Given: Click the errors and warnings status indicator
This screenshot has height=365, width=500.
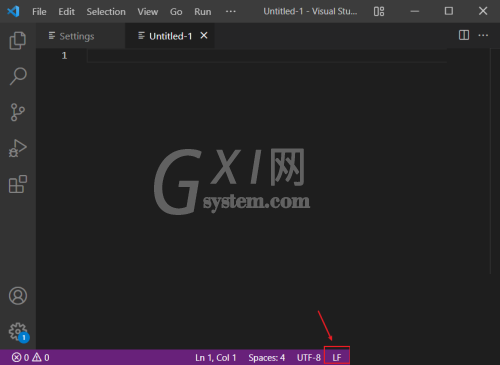Looking at the screenshot, I should coord(31,358).
